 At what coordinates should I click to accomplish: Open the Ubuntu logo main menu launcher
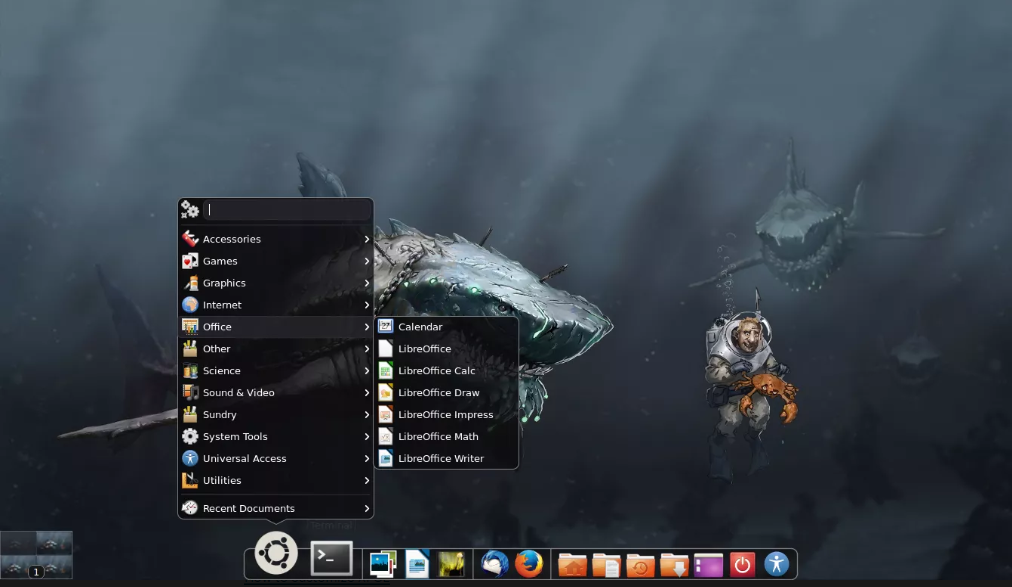coord(276,553)
